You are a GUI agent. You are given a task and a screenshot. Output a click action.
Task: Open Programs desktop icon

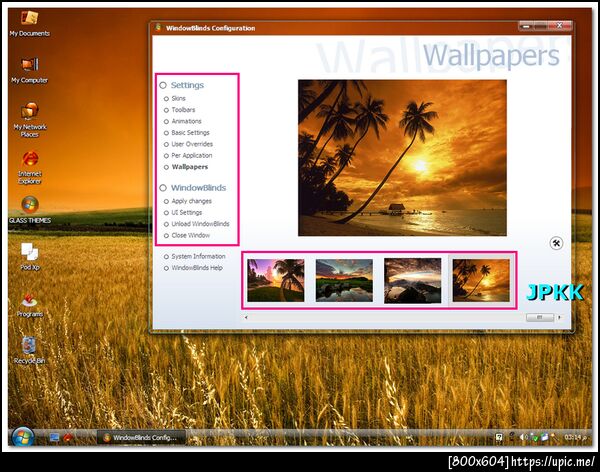[30, 304]
